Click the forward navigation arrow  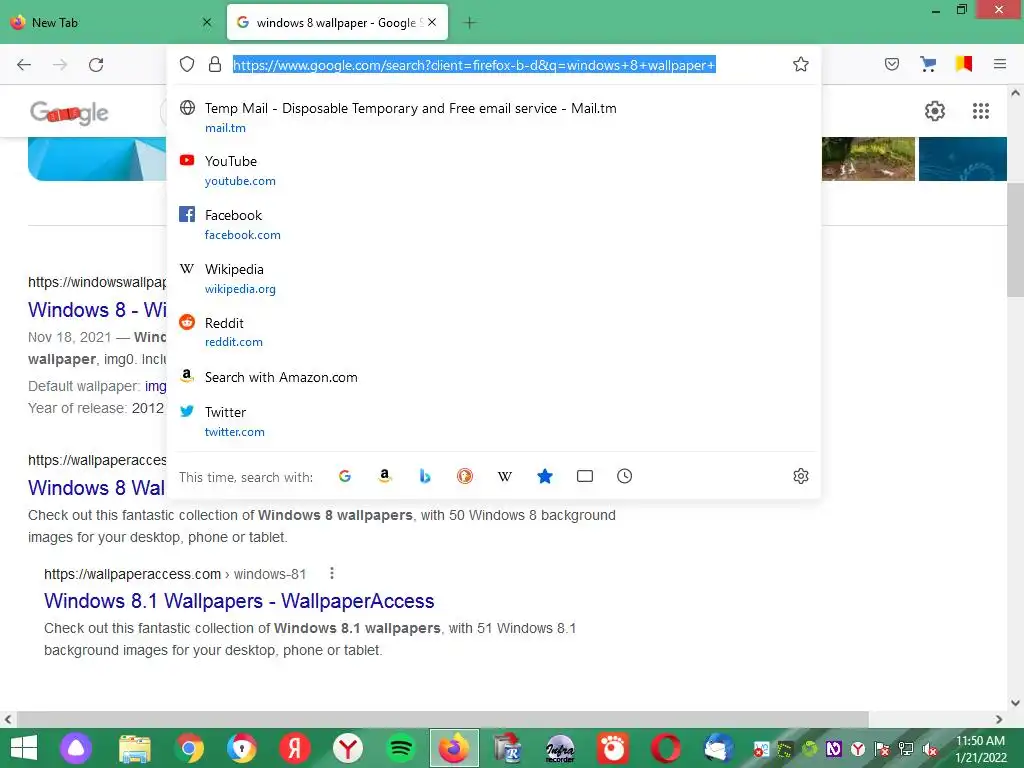[60, 65]
